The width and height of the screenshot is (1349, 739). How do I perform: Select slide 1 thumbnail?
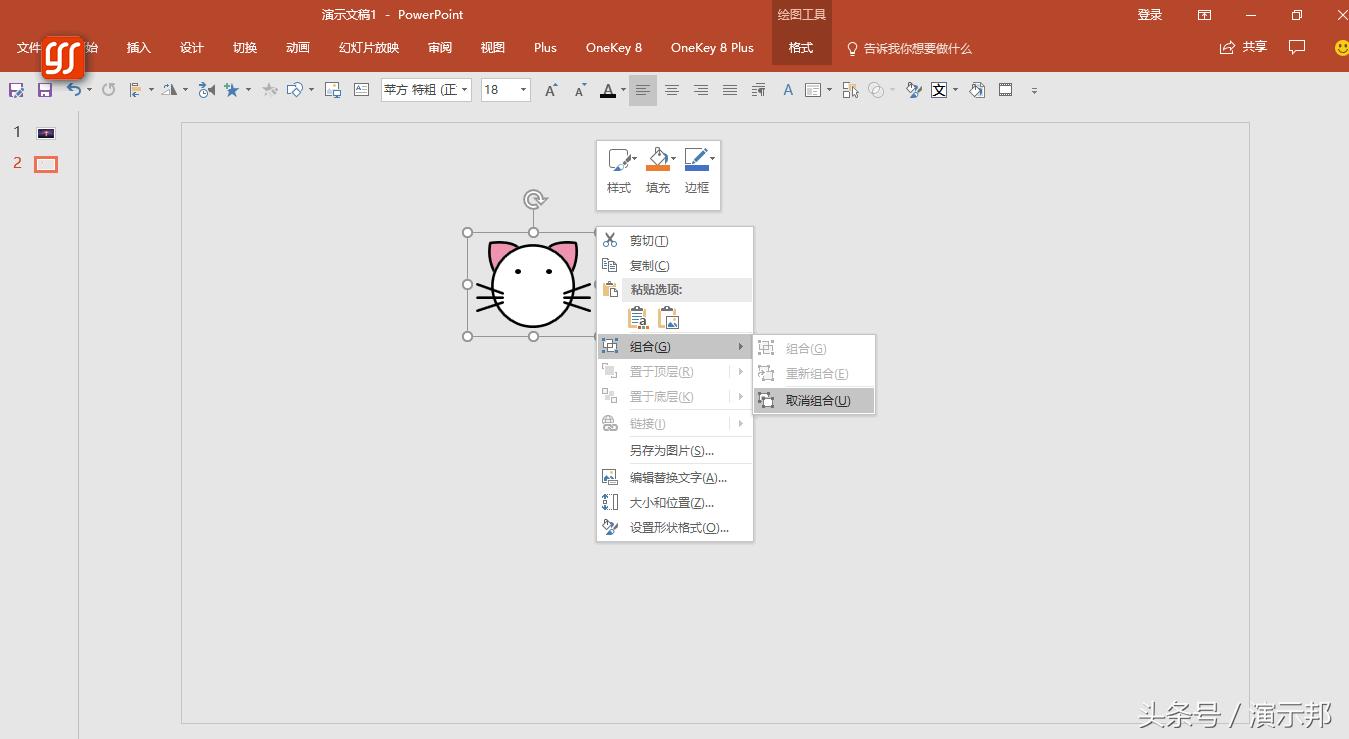point(46,133)
